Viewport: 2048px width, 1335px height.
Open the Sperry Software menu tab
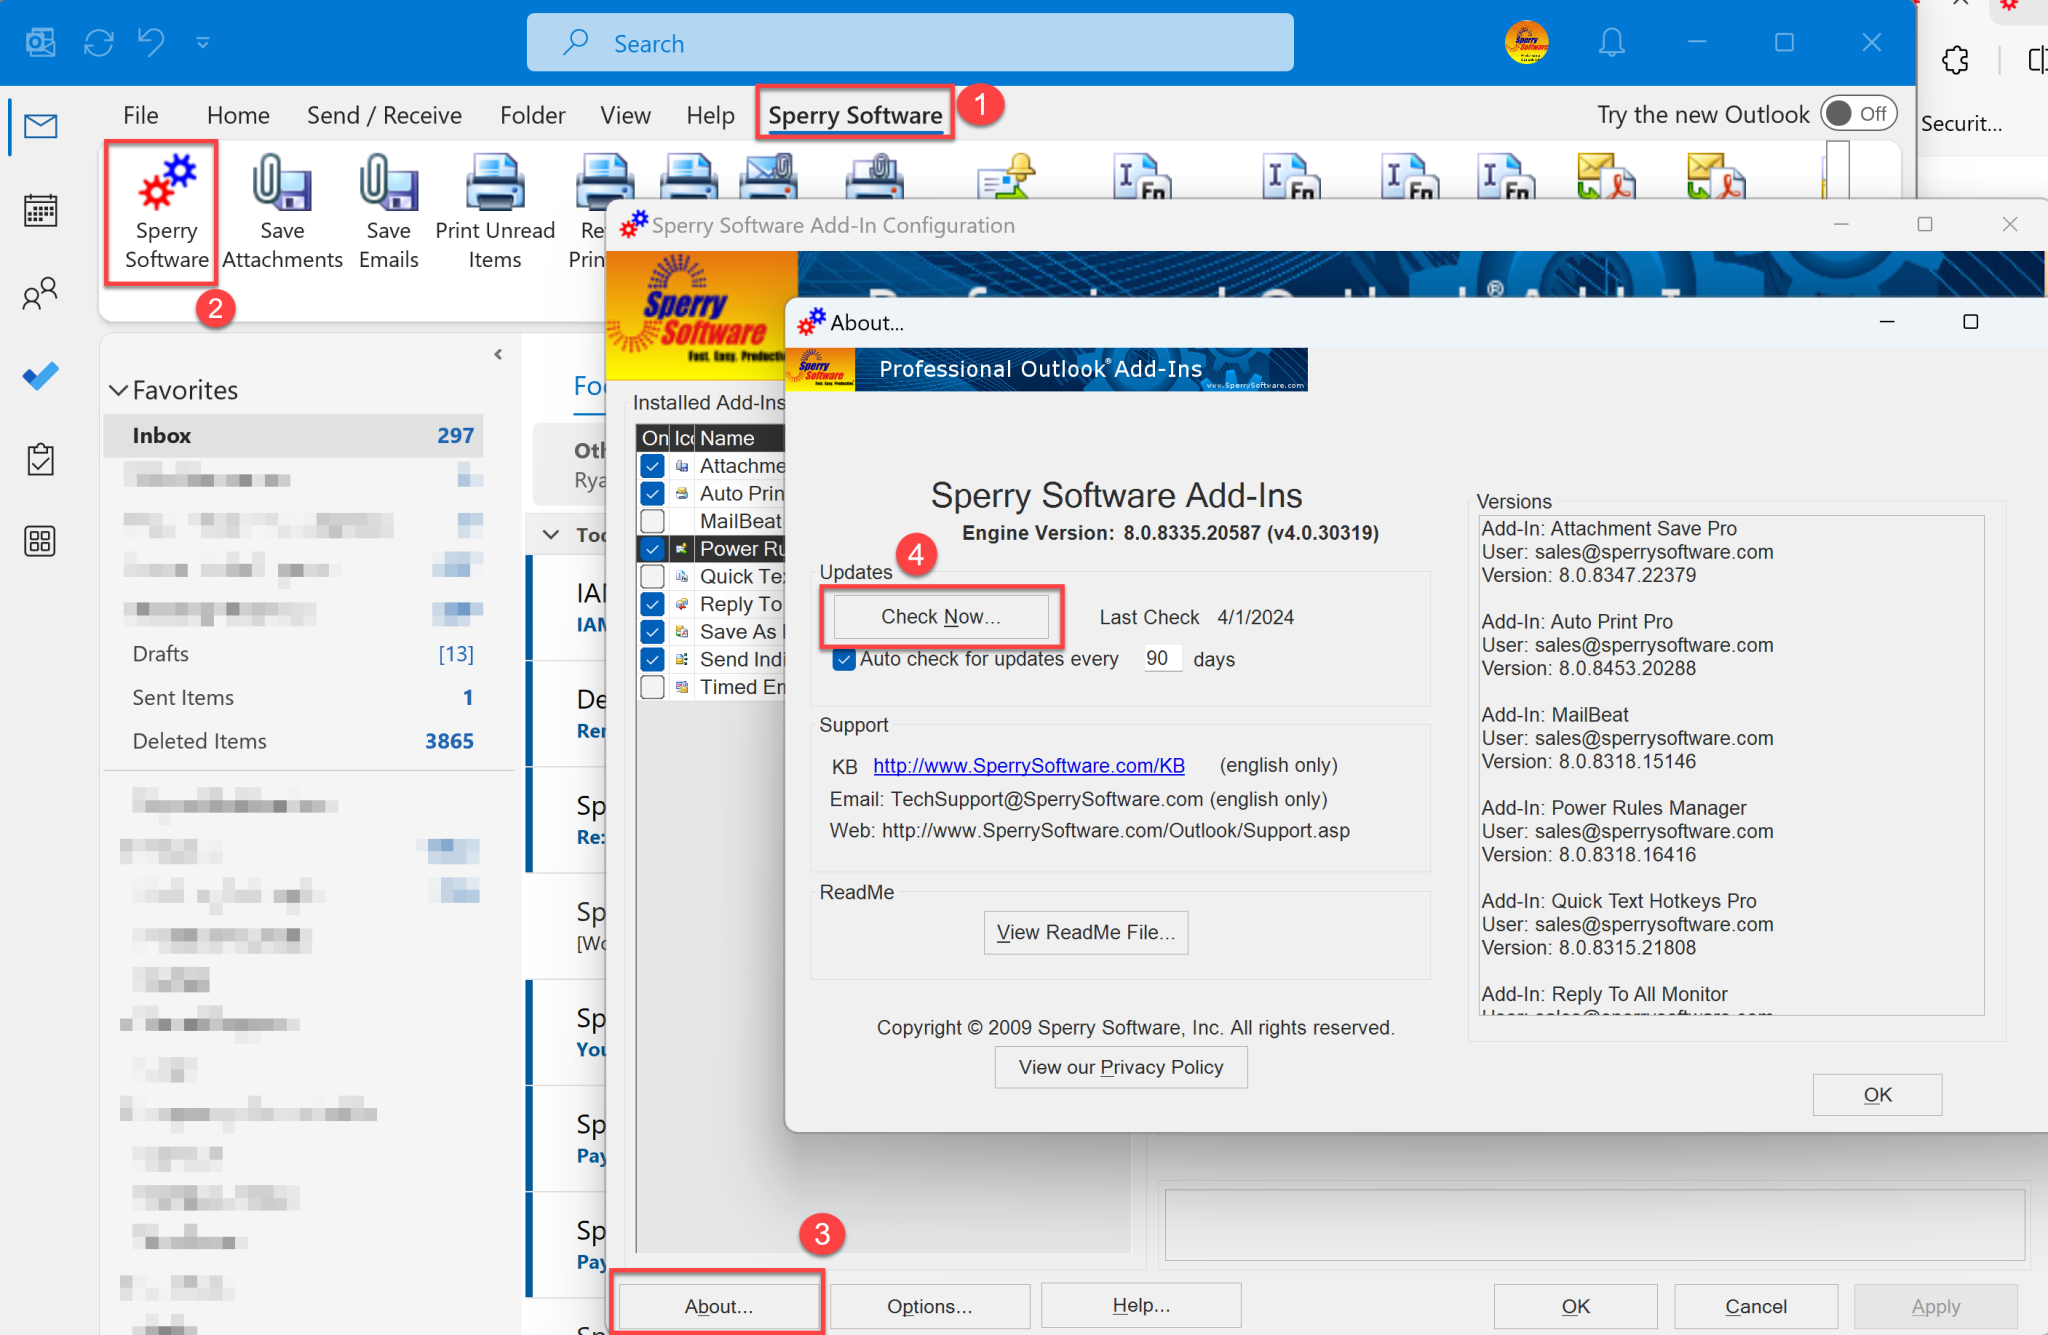coord(854,113)
